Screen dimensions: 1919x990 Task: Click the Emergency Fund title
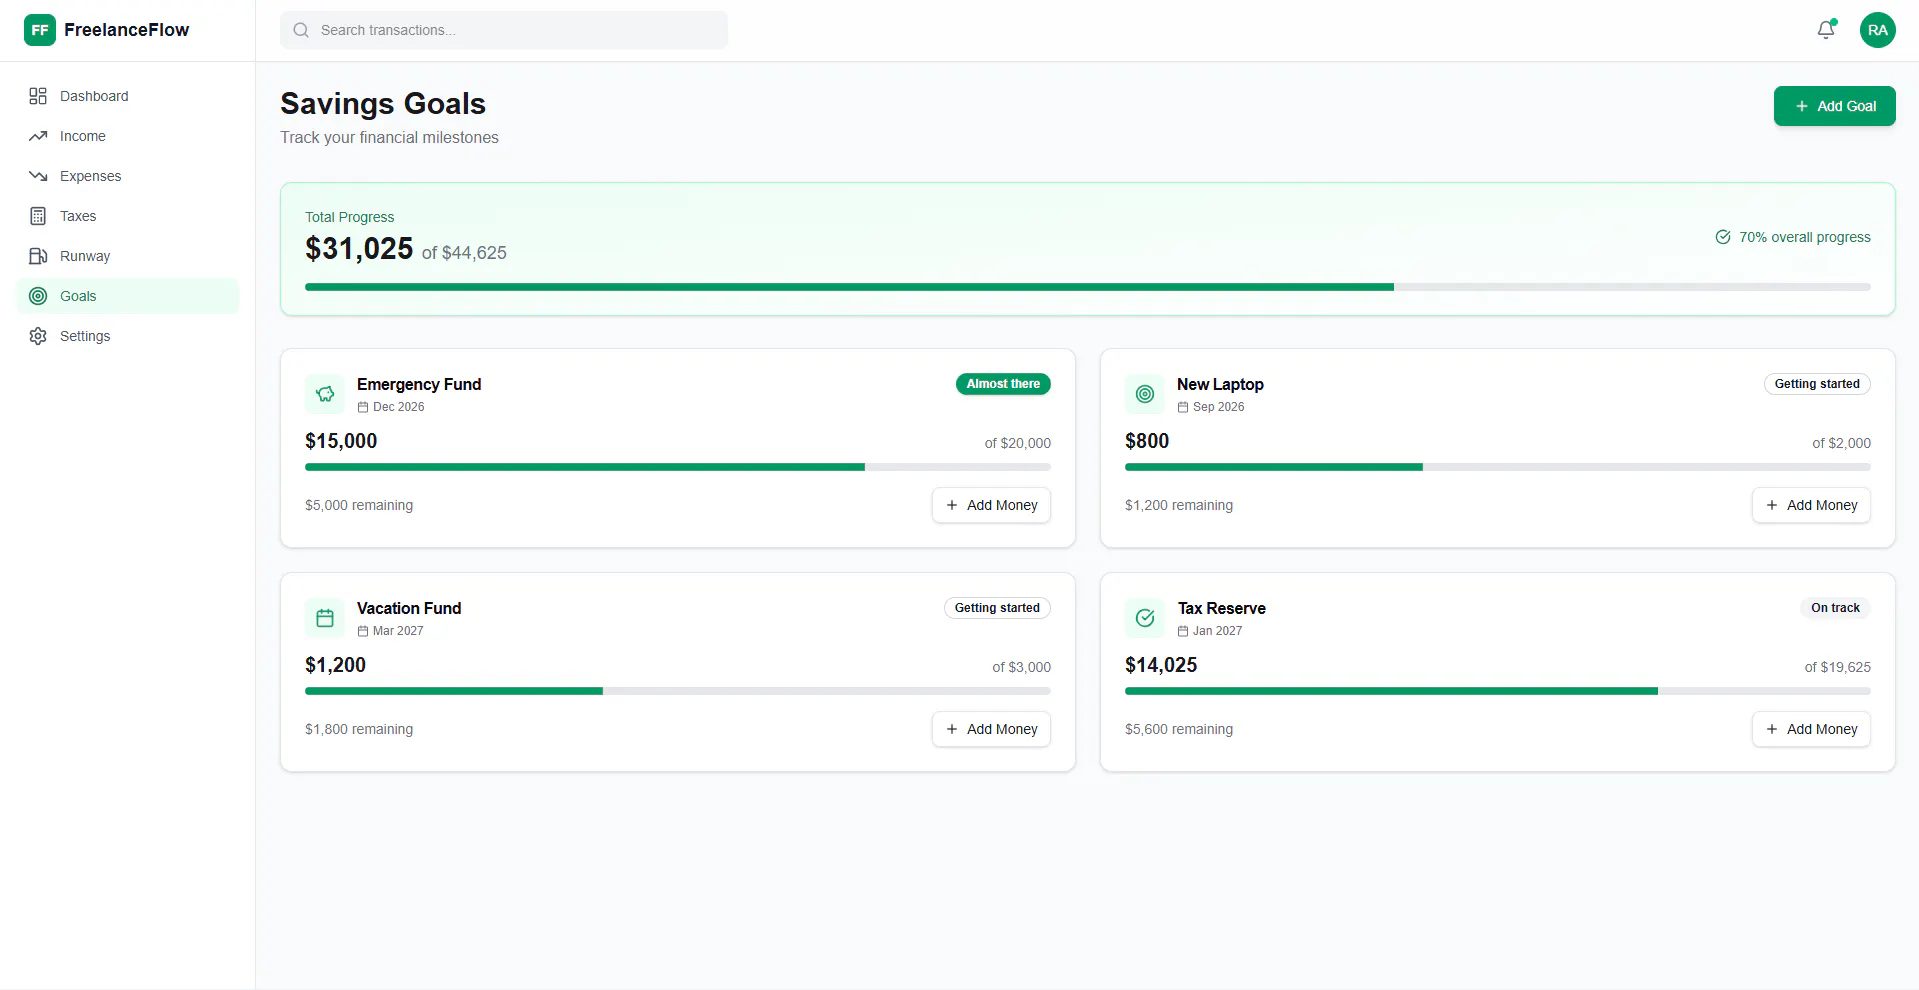(419, 384)
